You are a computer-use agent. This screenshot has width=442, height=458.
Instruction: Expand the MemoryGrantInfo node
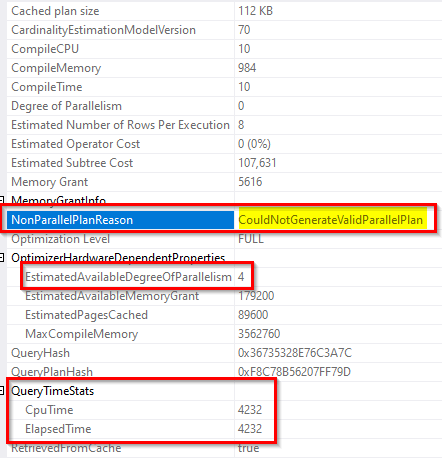(x=2, y=200)
